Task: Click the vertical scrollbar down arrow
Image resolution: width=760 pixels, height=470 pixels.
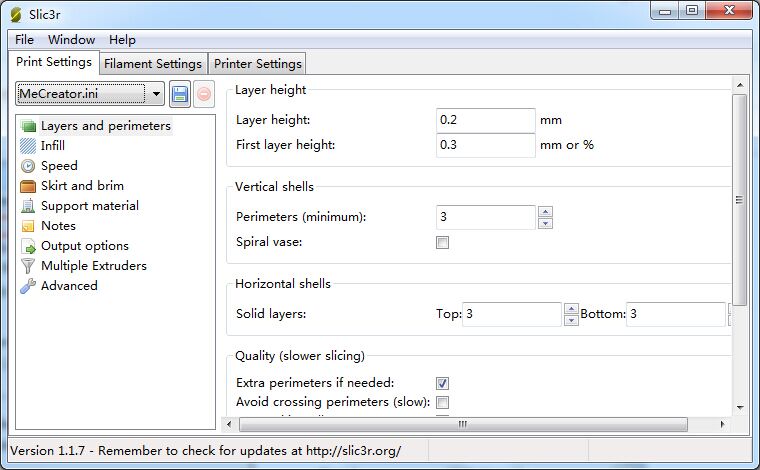Action: 740,407
